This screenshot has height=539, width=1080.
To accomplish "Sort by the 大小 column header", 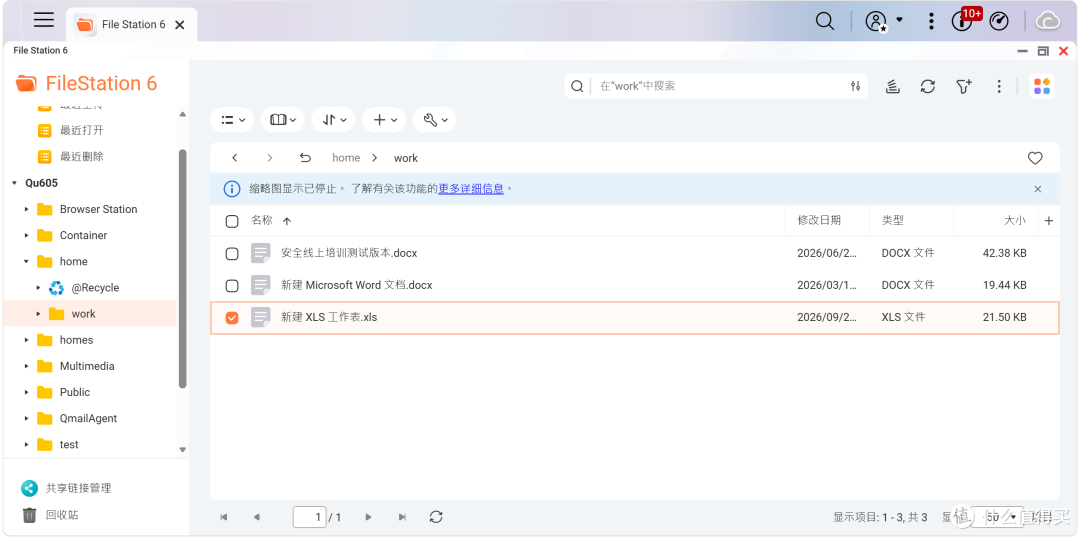I will (x=1015, y=220).
